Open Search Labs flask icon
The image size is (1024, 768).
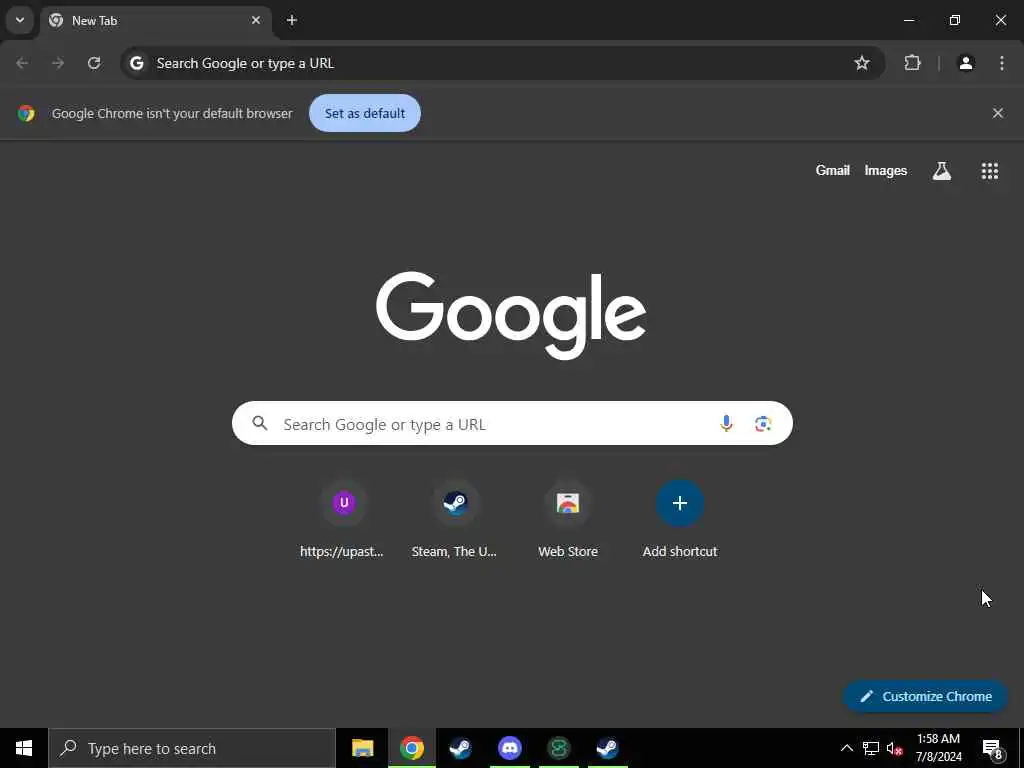(942, 170)
